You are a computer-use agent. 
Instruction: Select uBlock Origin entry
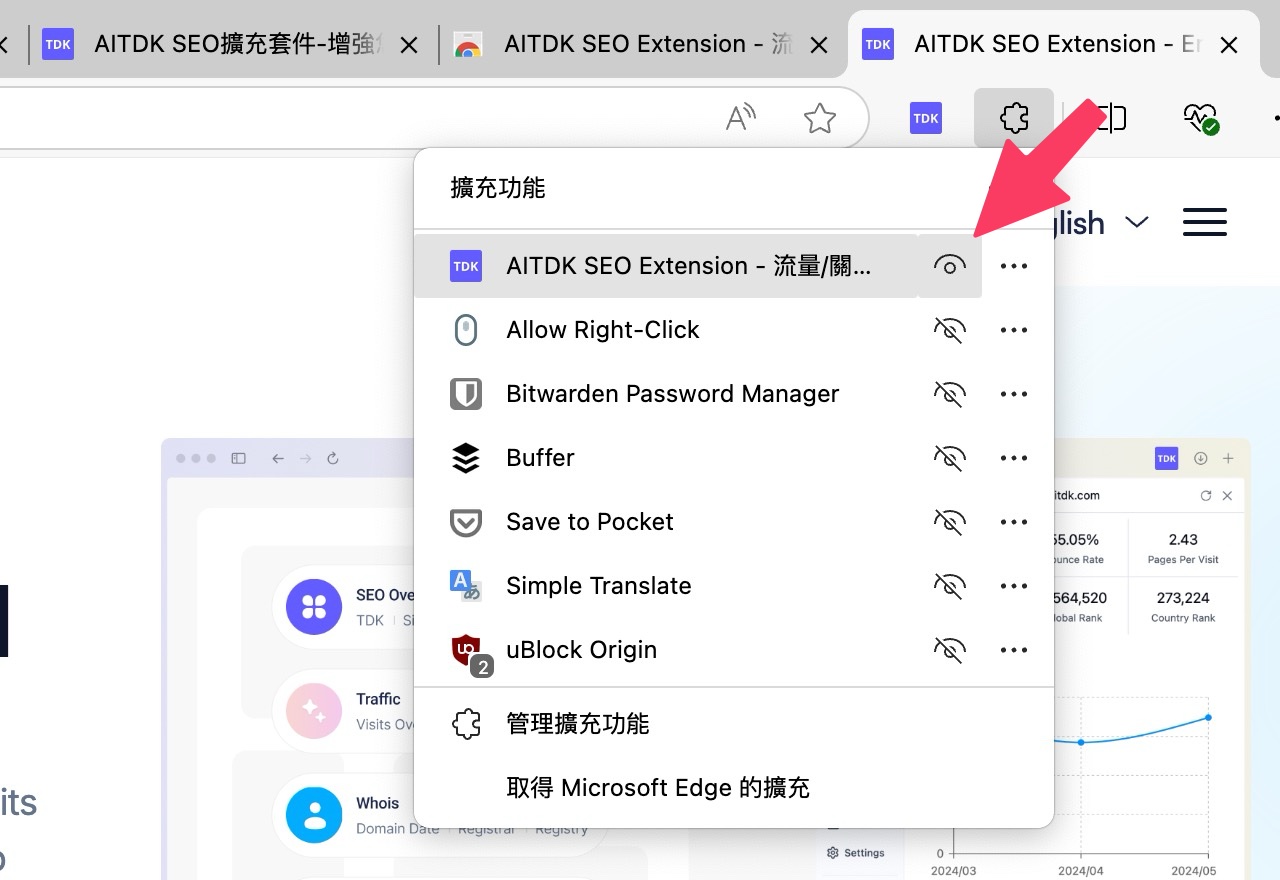[x=666, y=650]
